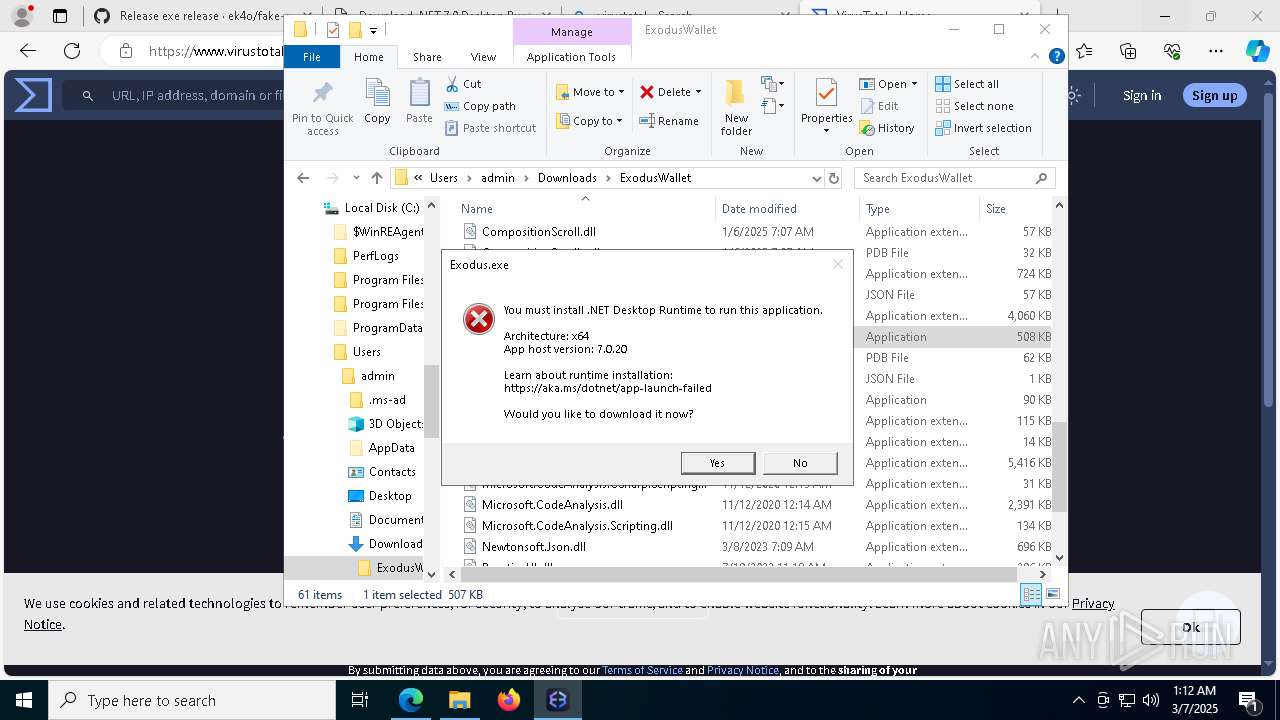Screen dimensions: 1280x720
Task: Close the Exodus.exe error dialog
Action: [x=837, y=265]
